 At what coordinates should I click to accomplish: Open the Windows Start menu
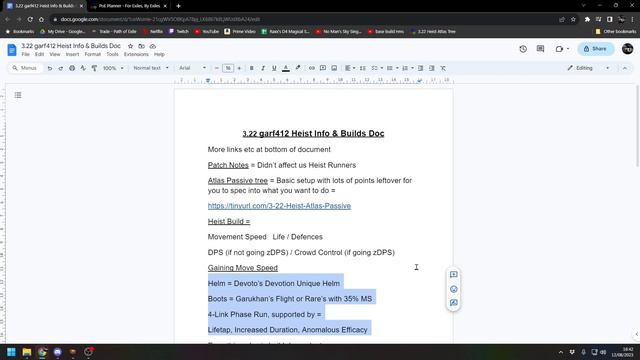tap(11, 352)
